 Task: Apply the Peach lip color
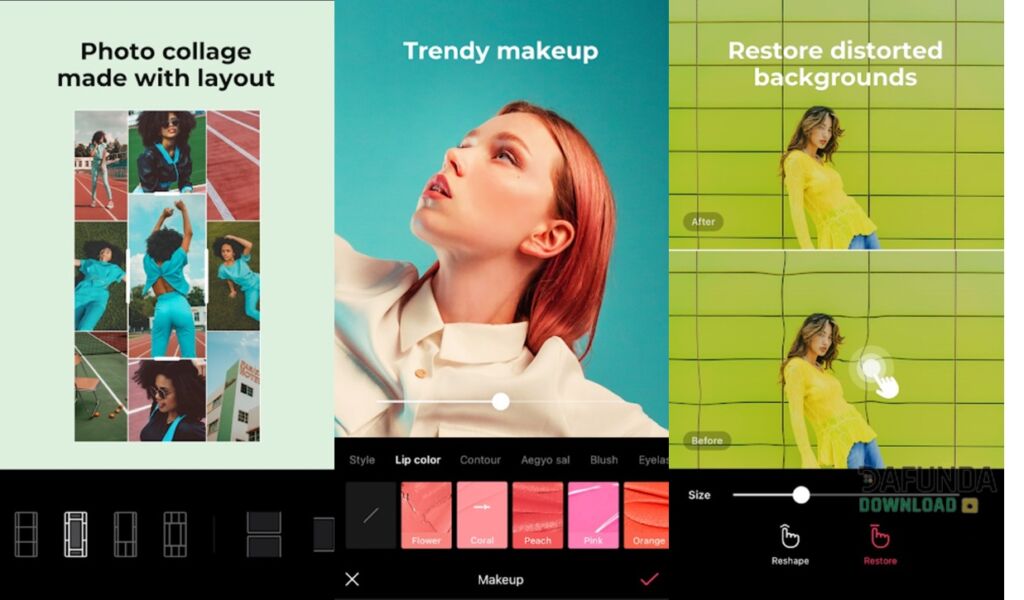pyautogui.click(x=537, y=515)
